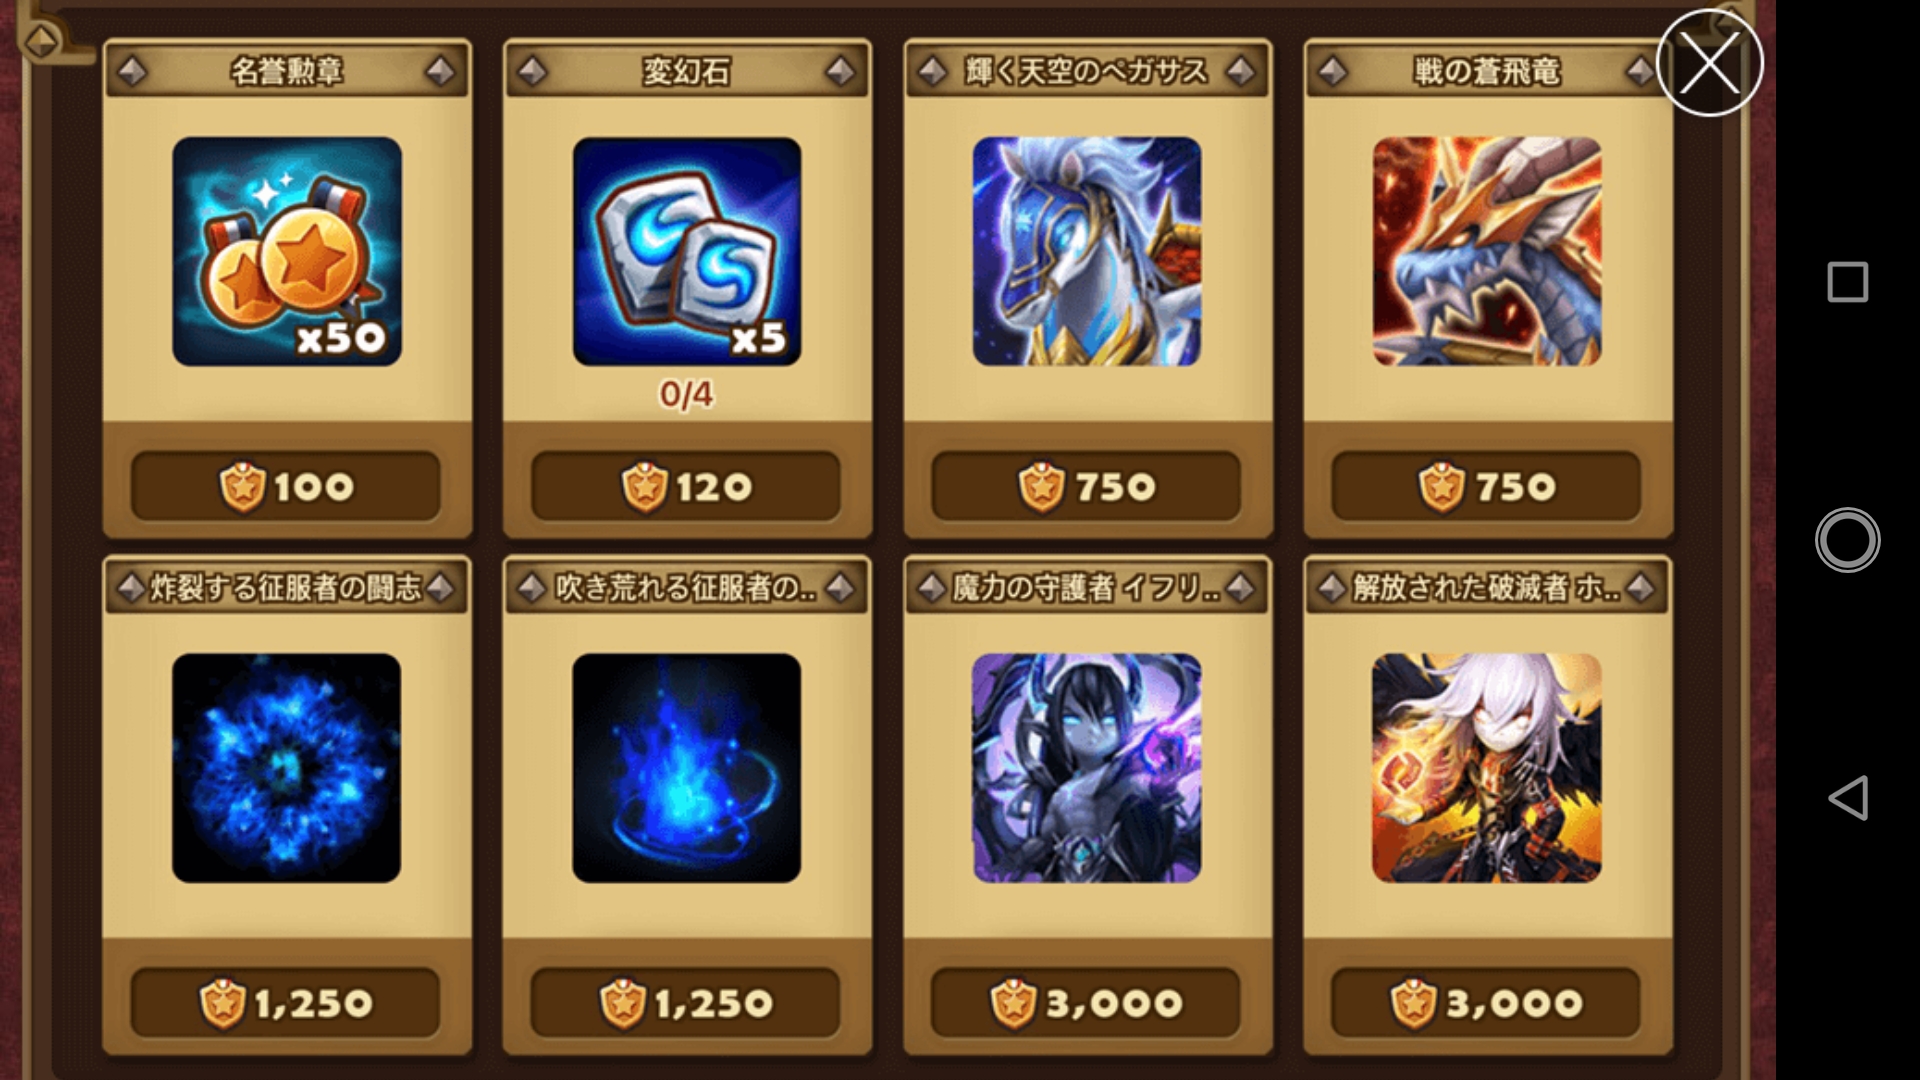The height and width of the screenshot is (1080, 1920).
Task: Buy the Pegasus costume for 750
Action: tap(1086, 486)
